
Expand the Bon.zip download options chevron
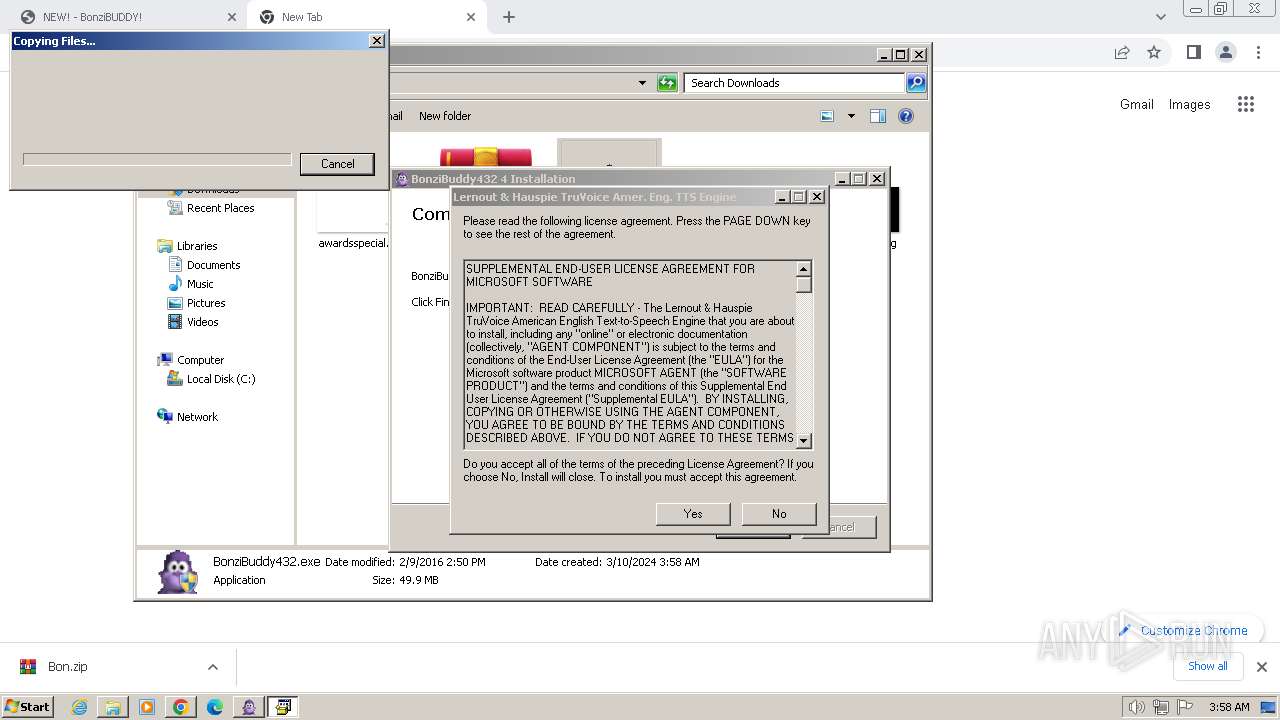click(x=212, y=667)
